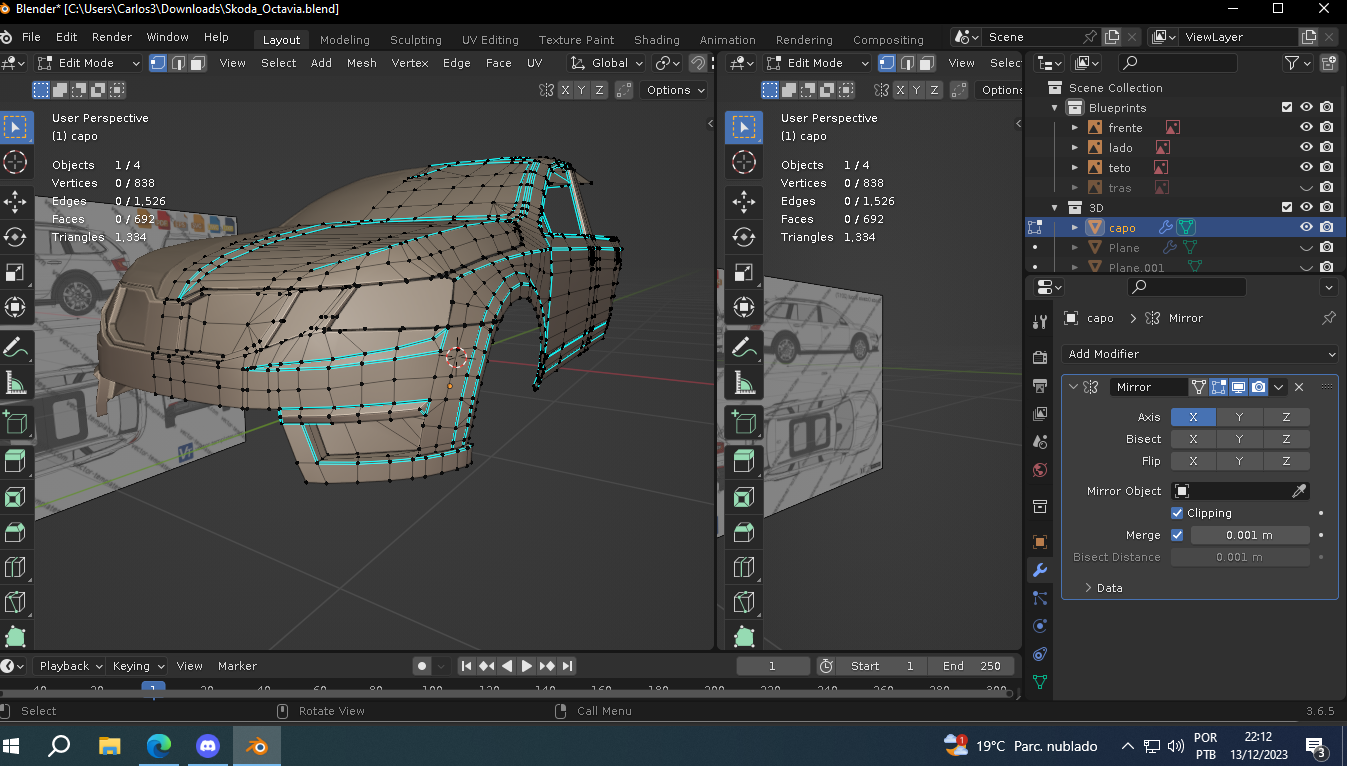Choose the Measure tool in left toolbar
Image resolution: width=1347 pixels, height=766 pixels.
click(x=16, y=383)
